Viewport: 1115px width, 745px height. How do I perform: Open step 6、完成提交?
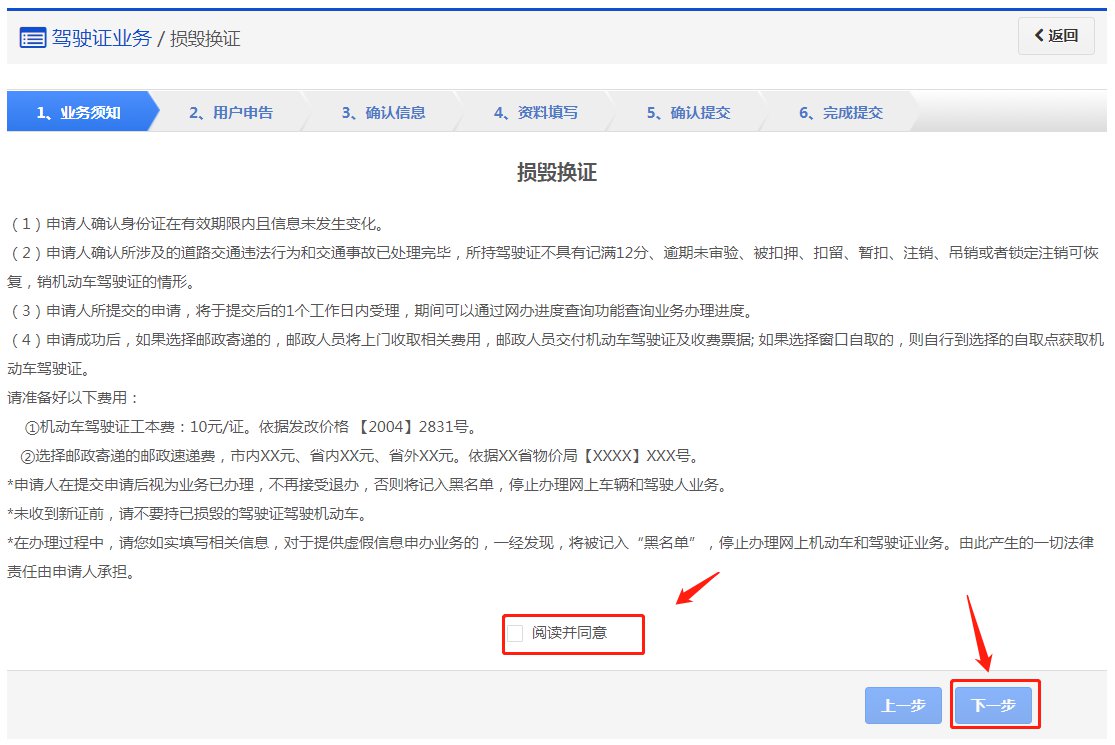840,112
